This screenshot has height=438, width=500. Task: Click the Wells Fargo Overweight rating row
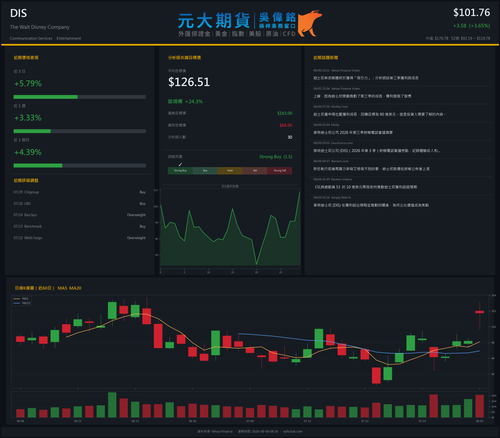(80, 238)
